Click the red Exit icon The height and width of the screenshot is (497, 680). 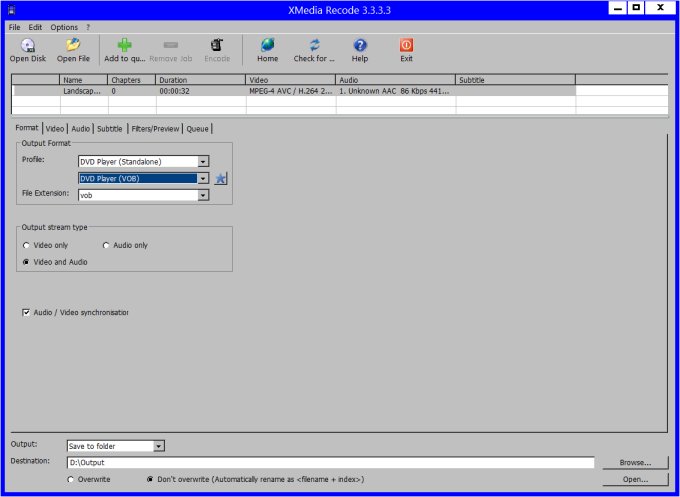click(406, 45)
